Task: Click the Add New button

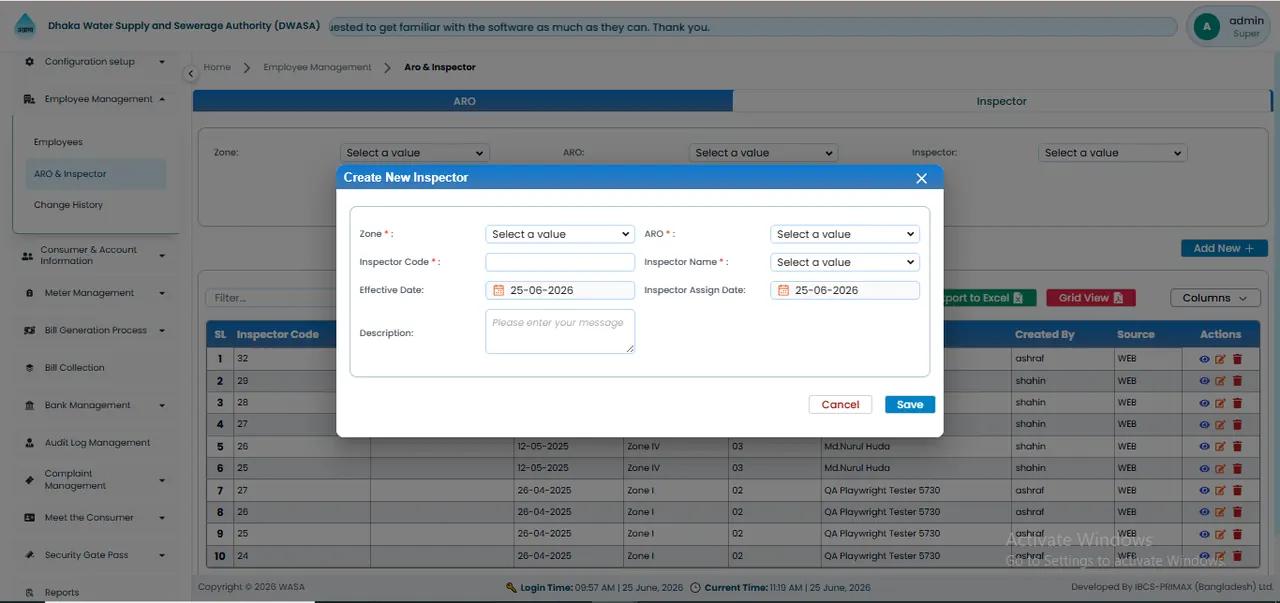Action: 1224,248
